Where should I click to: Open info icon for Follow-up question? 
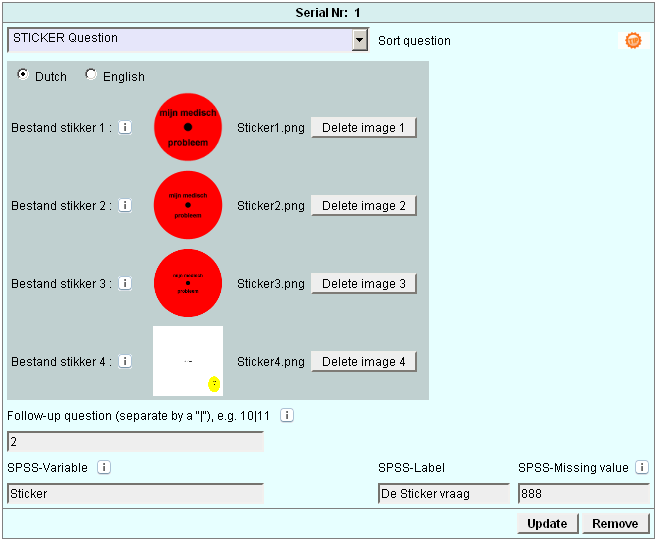[287, 415]
